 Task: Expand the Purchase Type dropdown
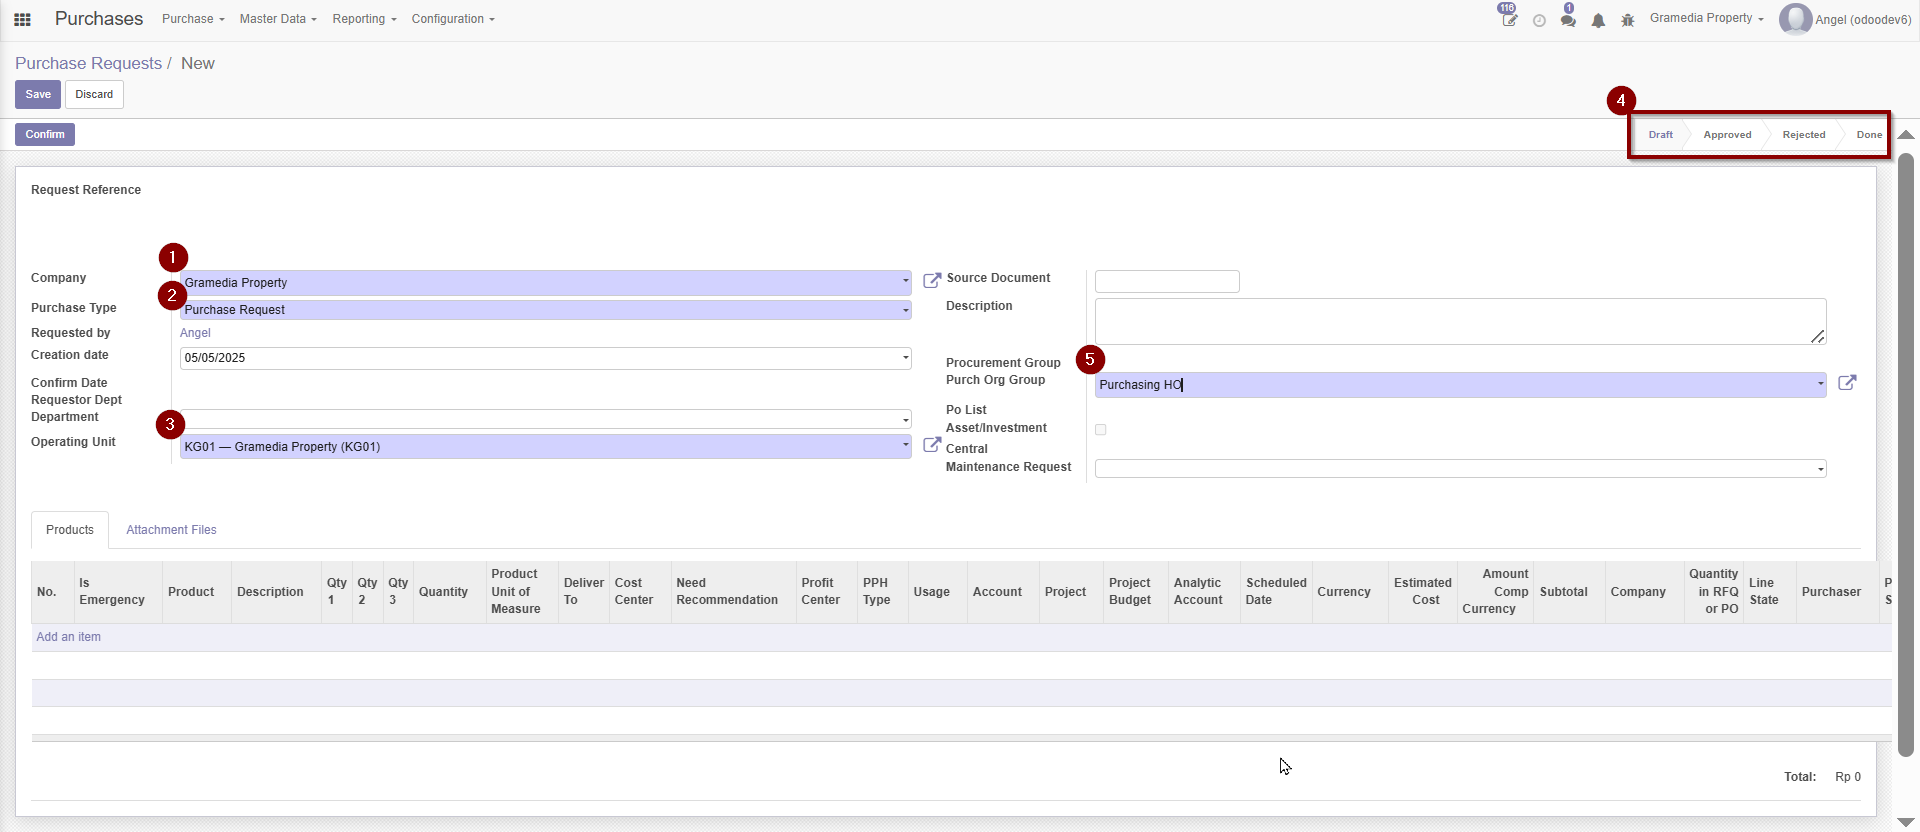click(x=906, y=310)
